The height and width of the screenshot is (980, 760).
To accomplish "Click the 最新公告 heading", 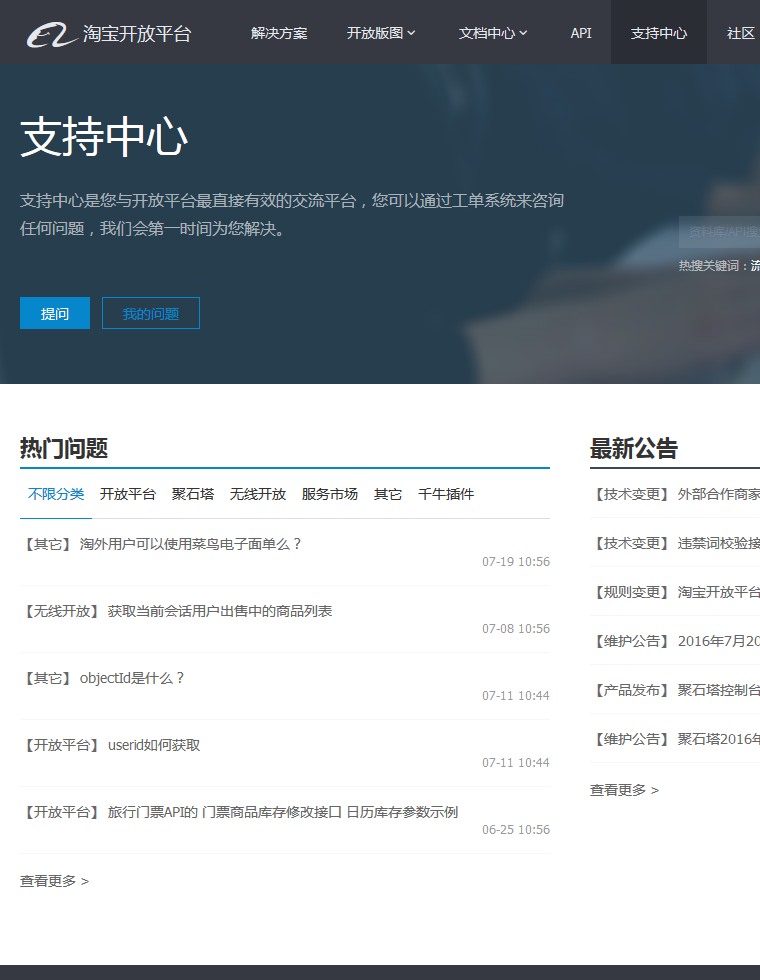I will point(634,449).
